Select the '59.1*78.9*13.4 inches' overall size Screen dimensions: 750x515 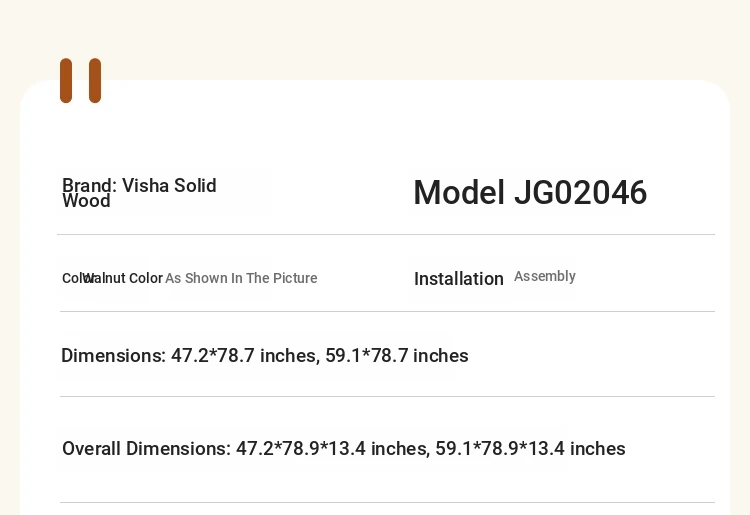click(530, 449)
